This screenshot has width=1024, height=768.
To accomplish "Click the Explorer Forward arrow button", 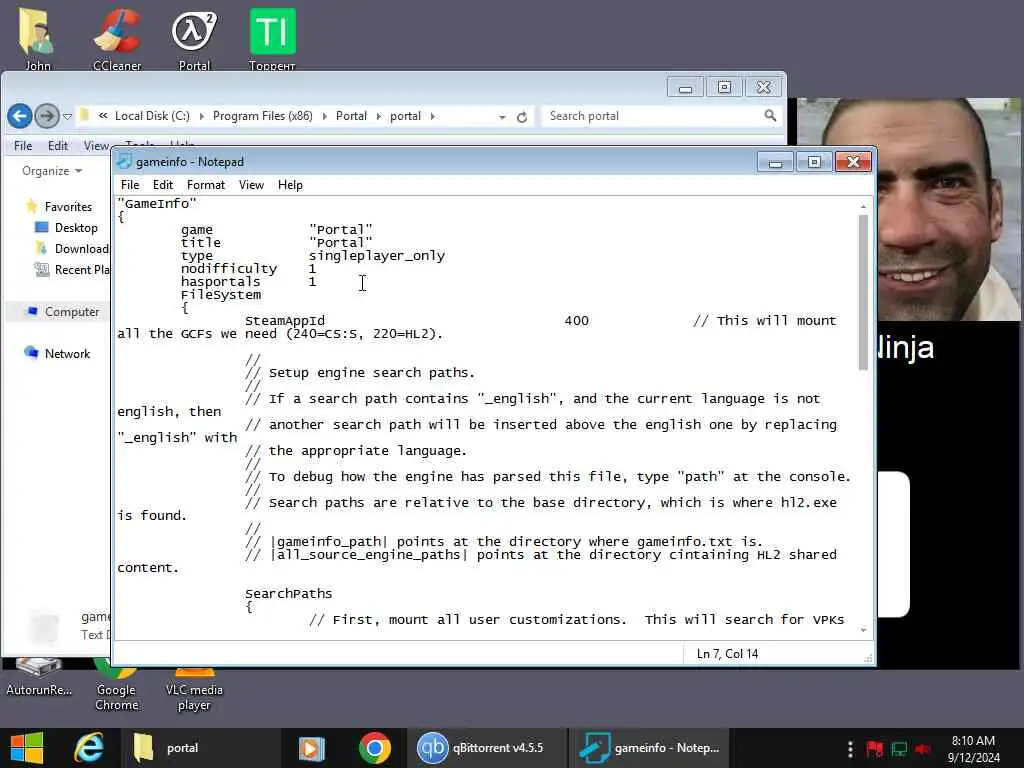I will (x=46, y=116).
